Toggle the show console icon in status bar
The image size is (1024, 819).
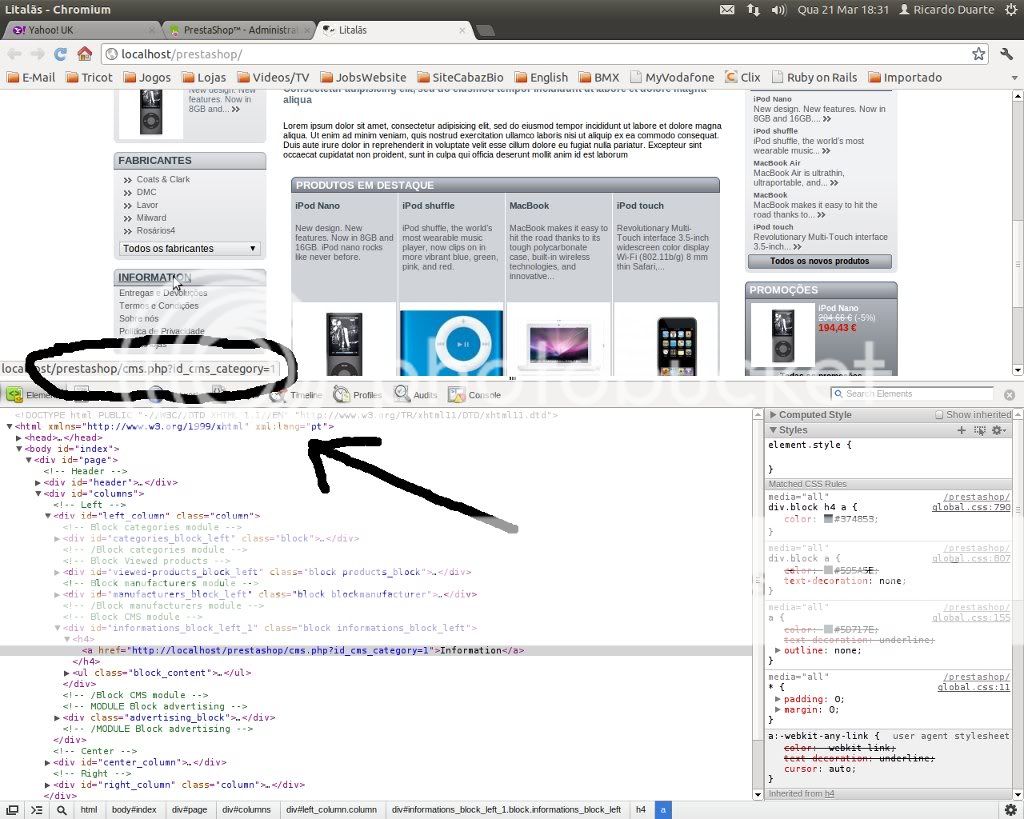pyautogui.click(x=37, y=810)
